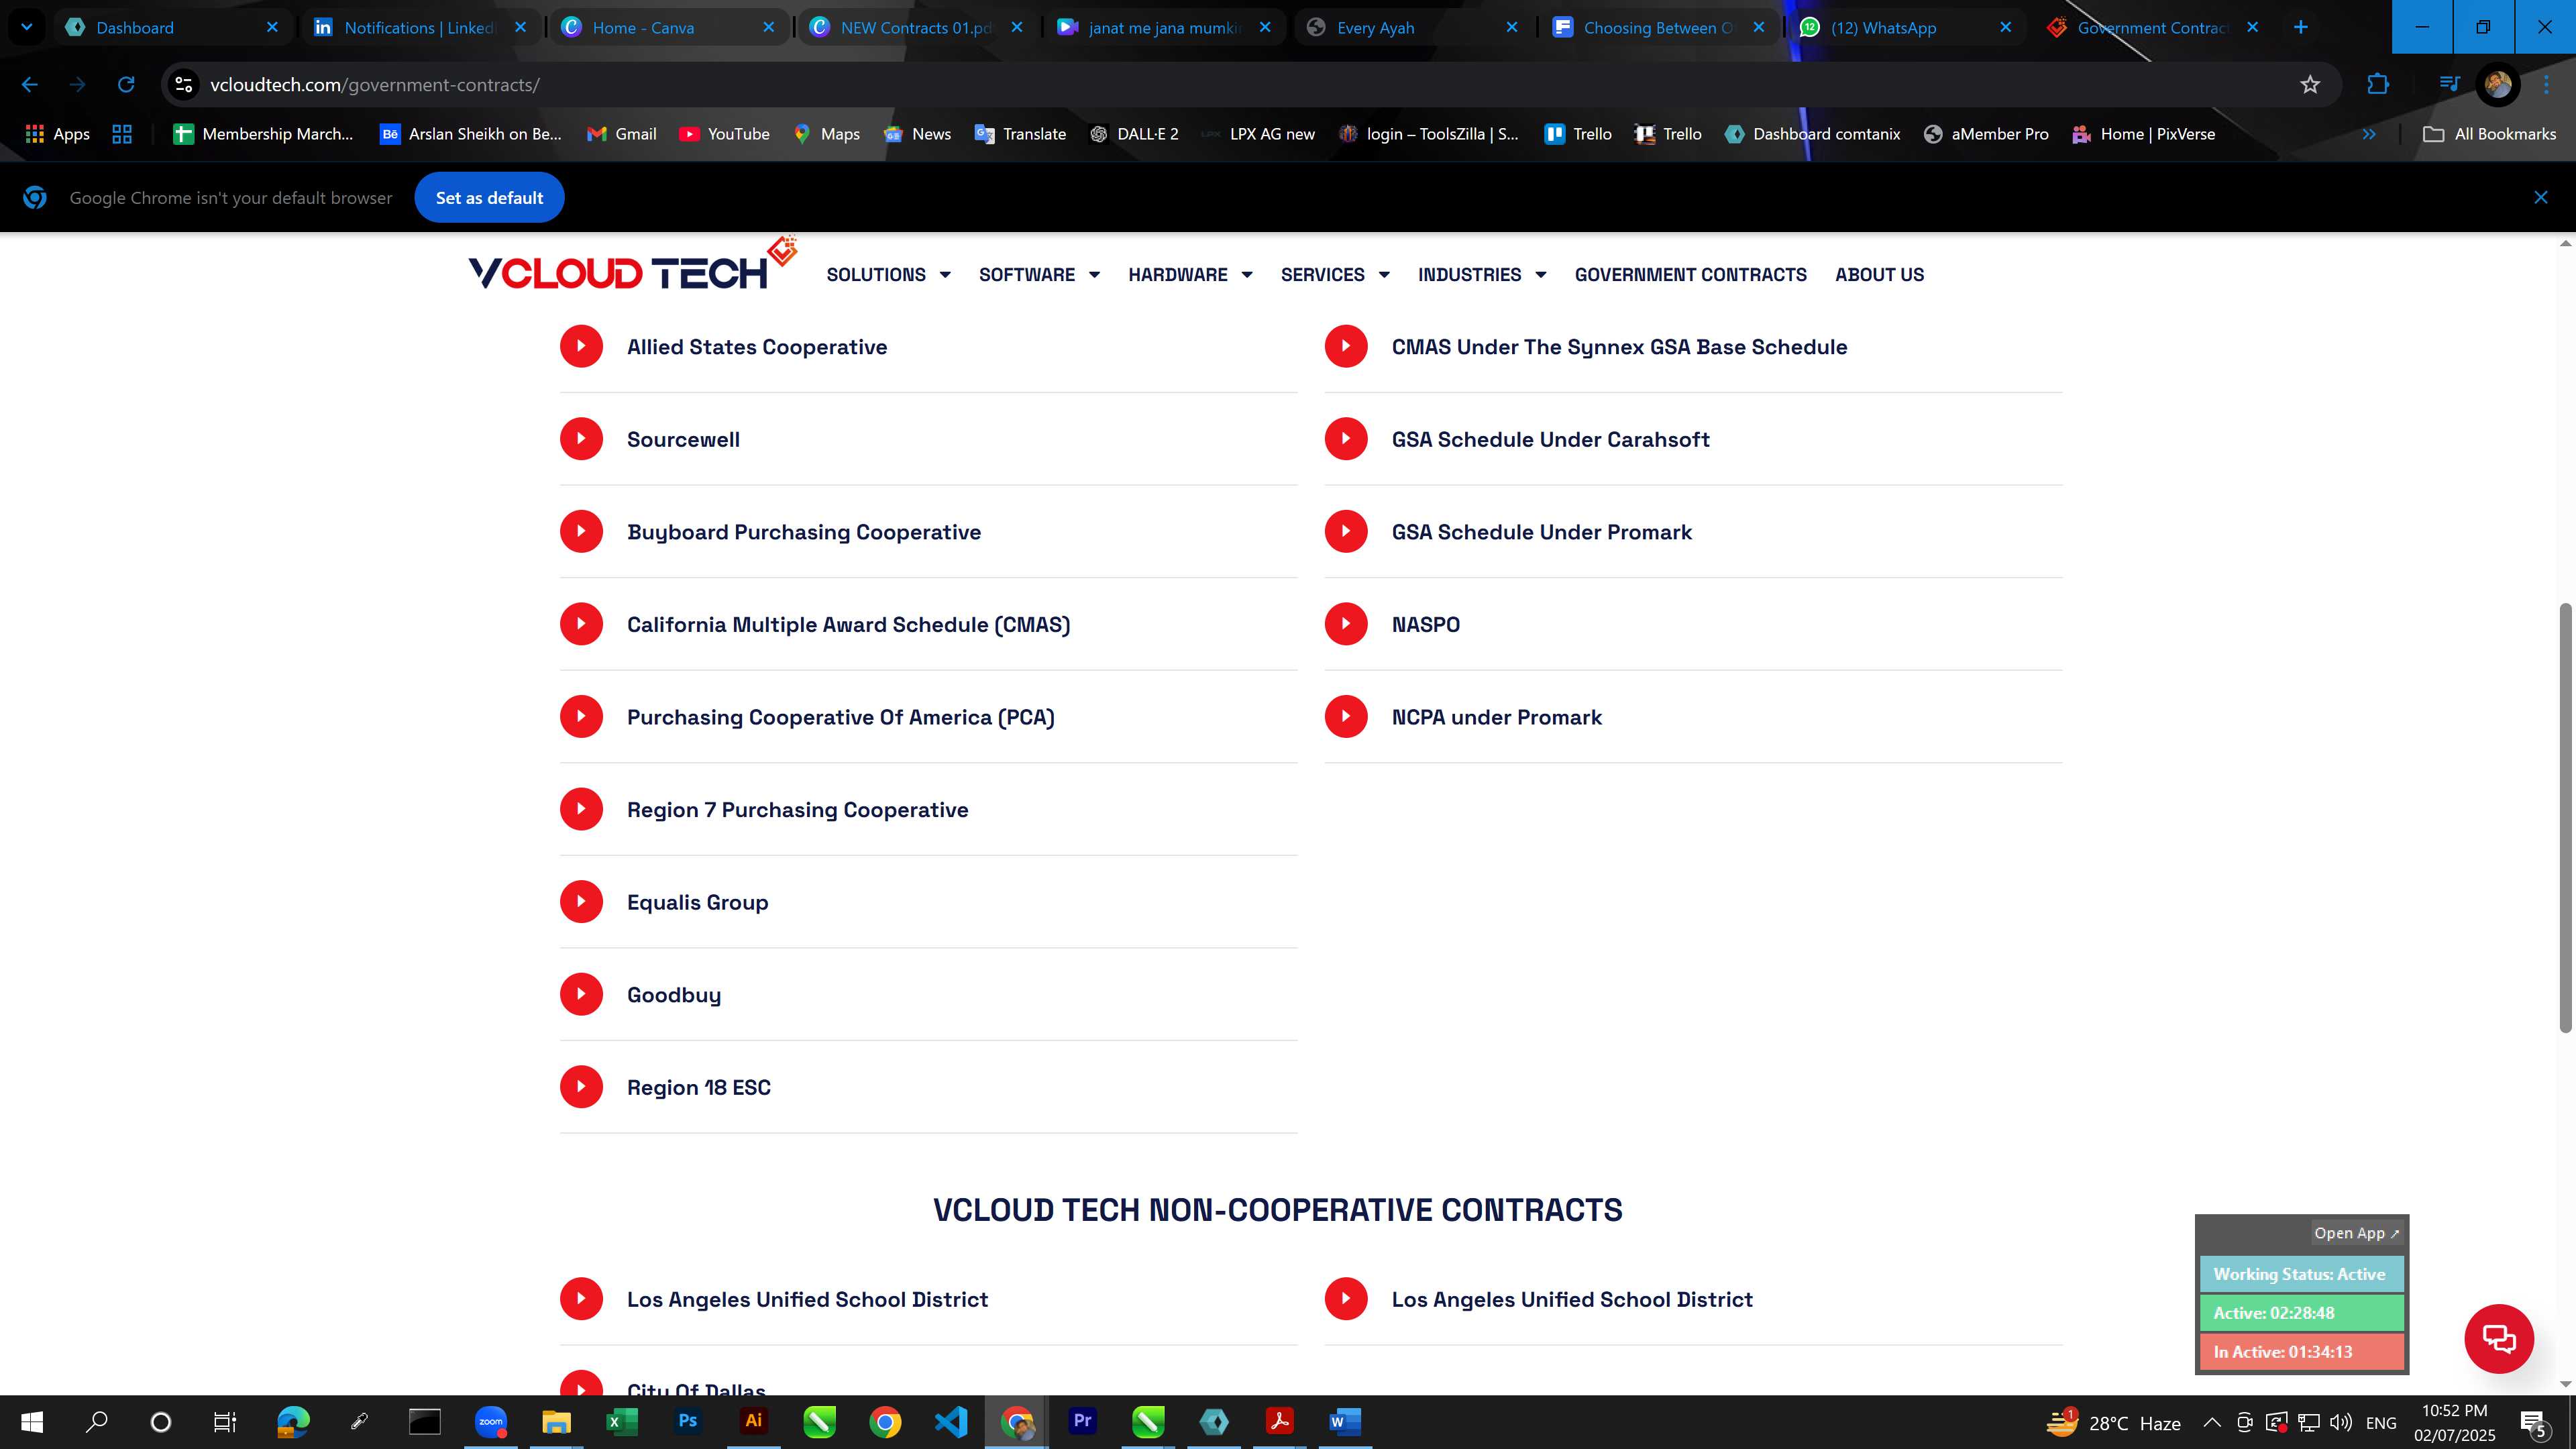The width and height of the screenshot is (2576, 1449).
Task: Click the red arrow beside Equalis Group
Action: tap(581, 901)
